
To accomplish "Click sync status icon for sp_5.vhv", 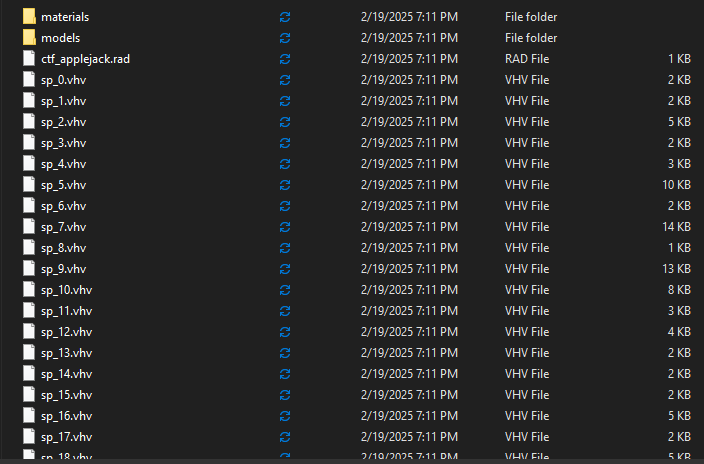I will pos(285,185).
